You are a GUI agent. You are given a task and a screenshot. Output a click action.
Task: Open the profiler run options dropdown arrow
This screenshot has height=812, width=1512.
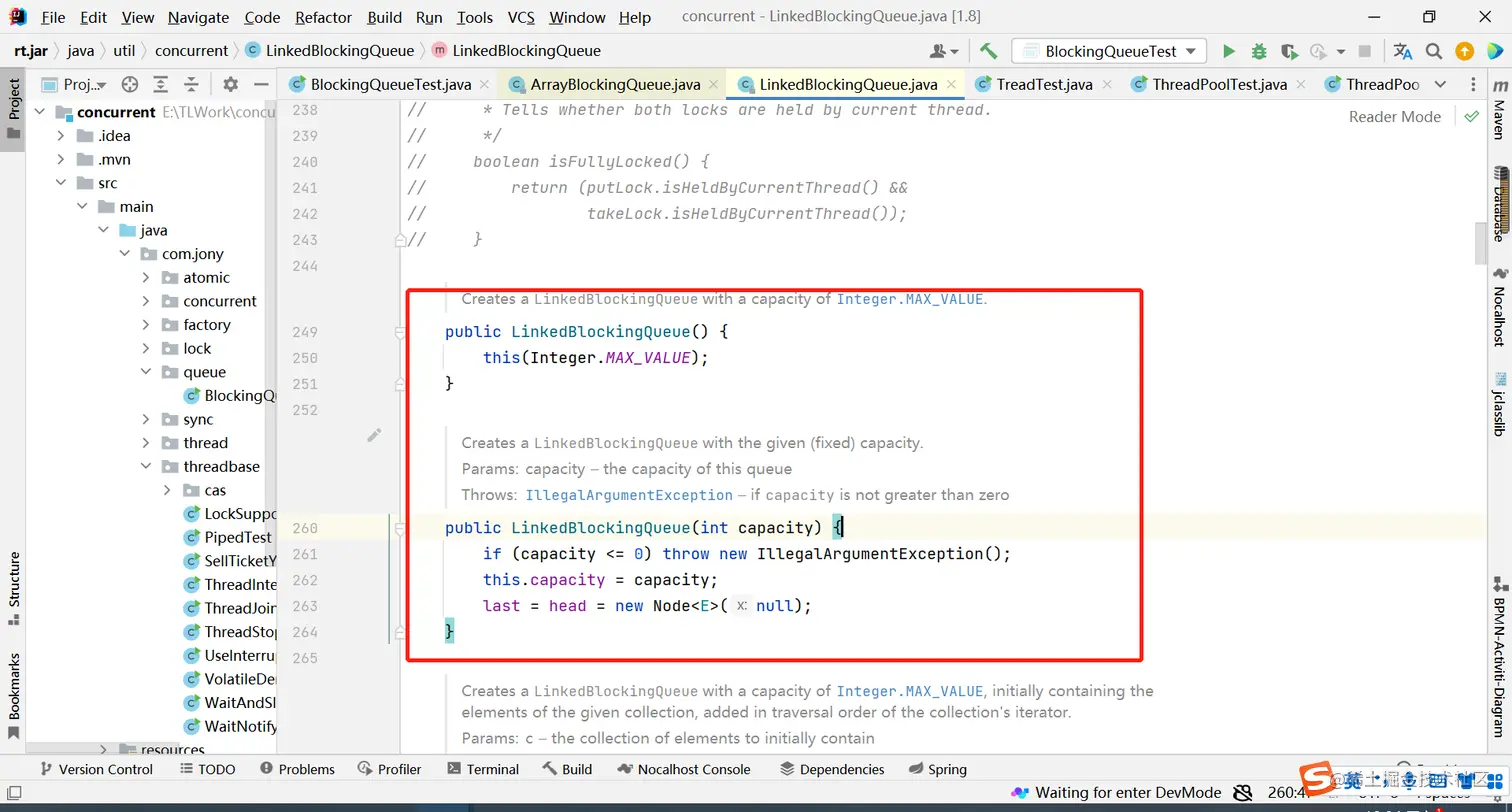[x=1340, y=51]
